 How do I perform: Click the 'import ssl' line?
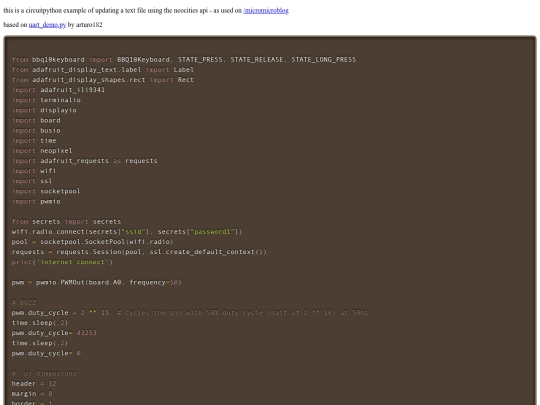pos(32,181)
